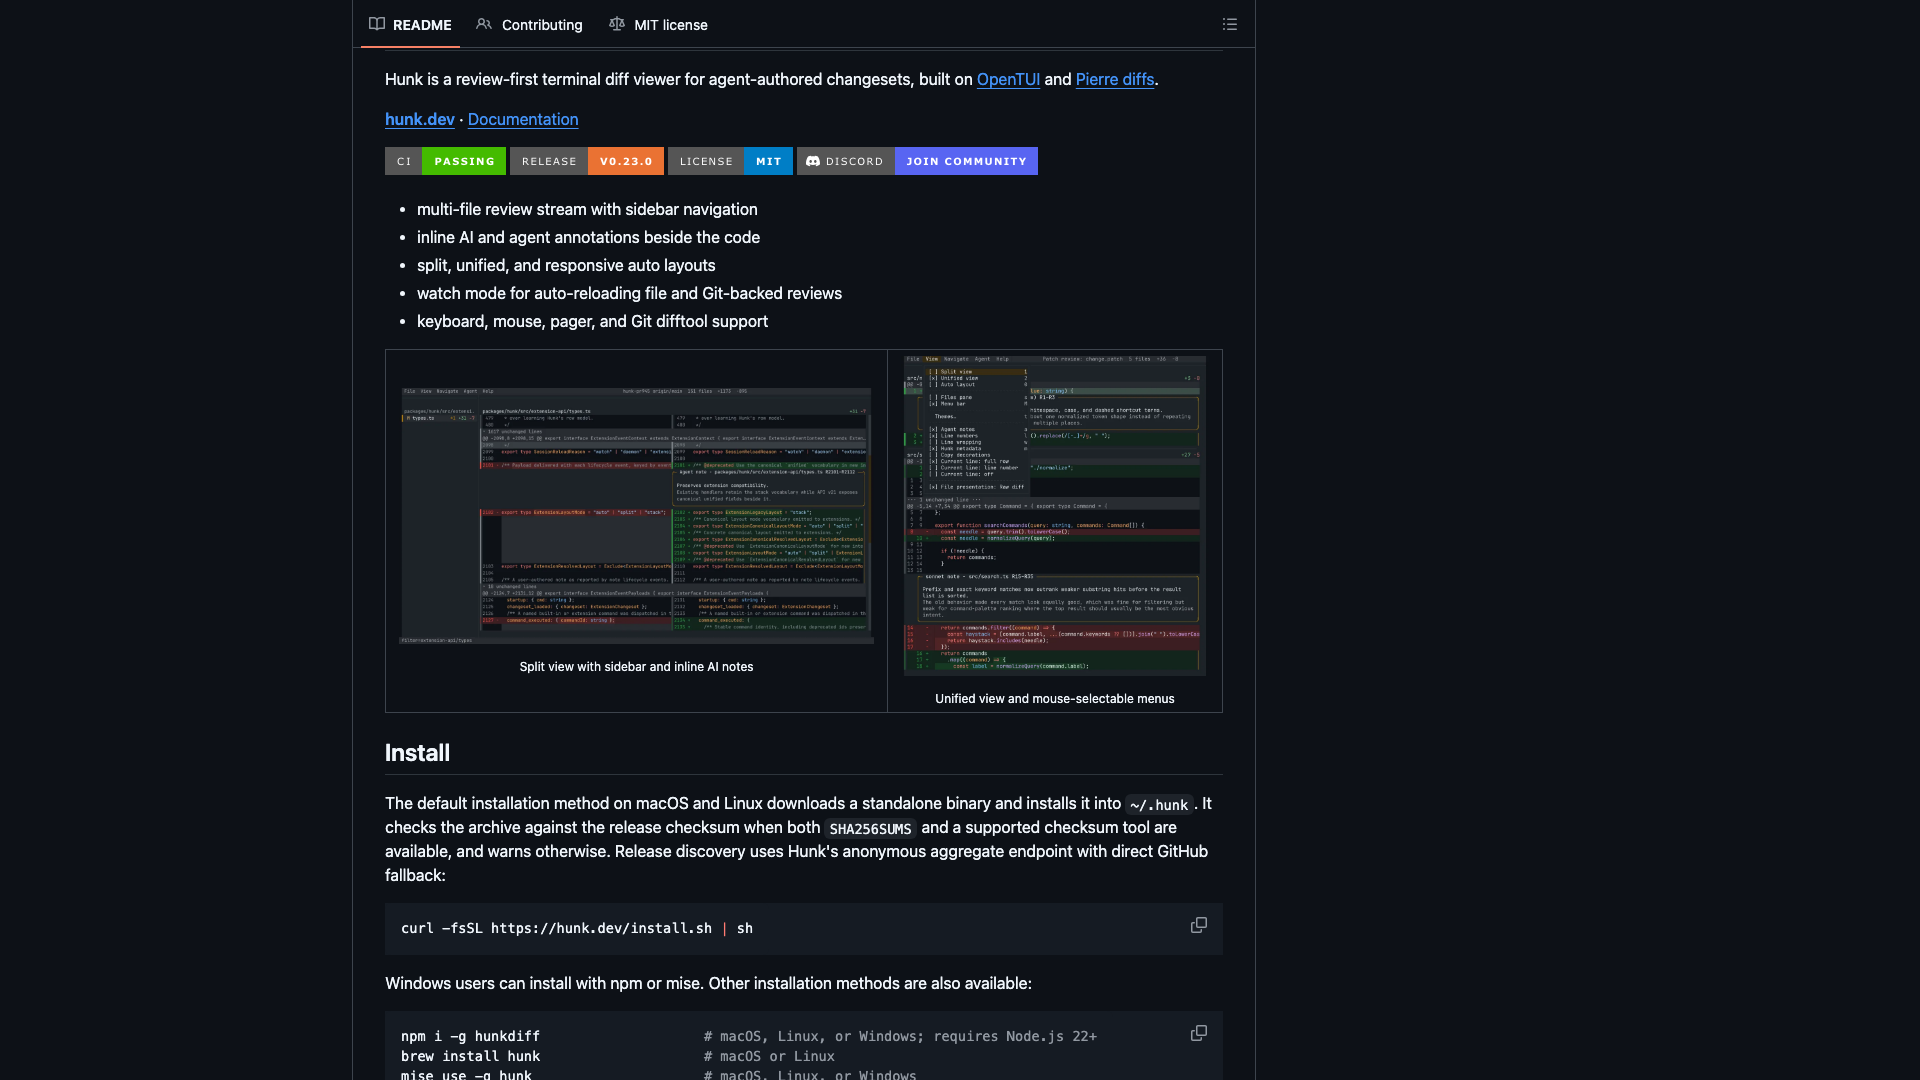Click the Install heading
This screenshot has width=1920, height=1080.
(x=417, y=753)
